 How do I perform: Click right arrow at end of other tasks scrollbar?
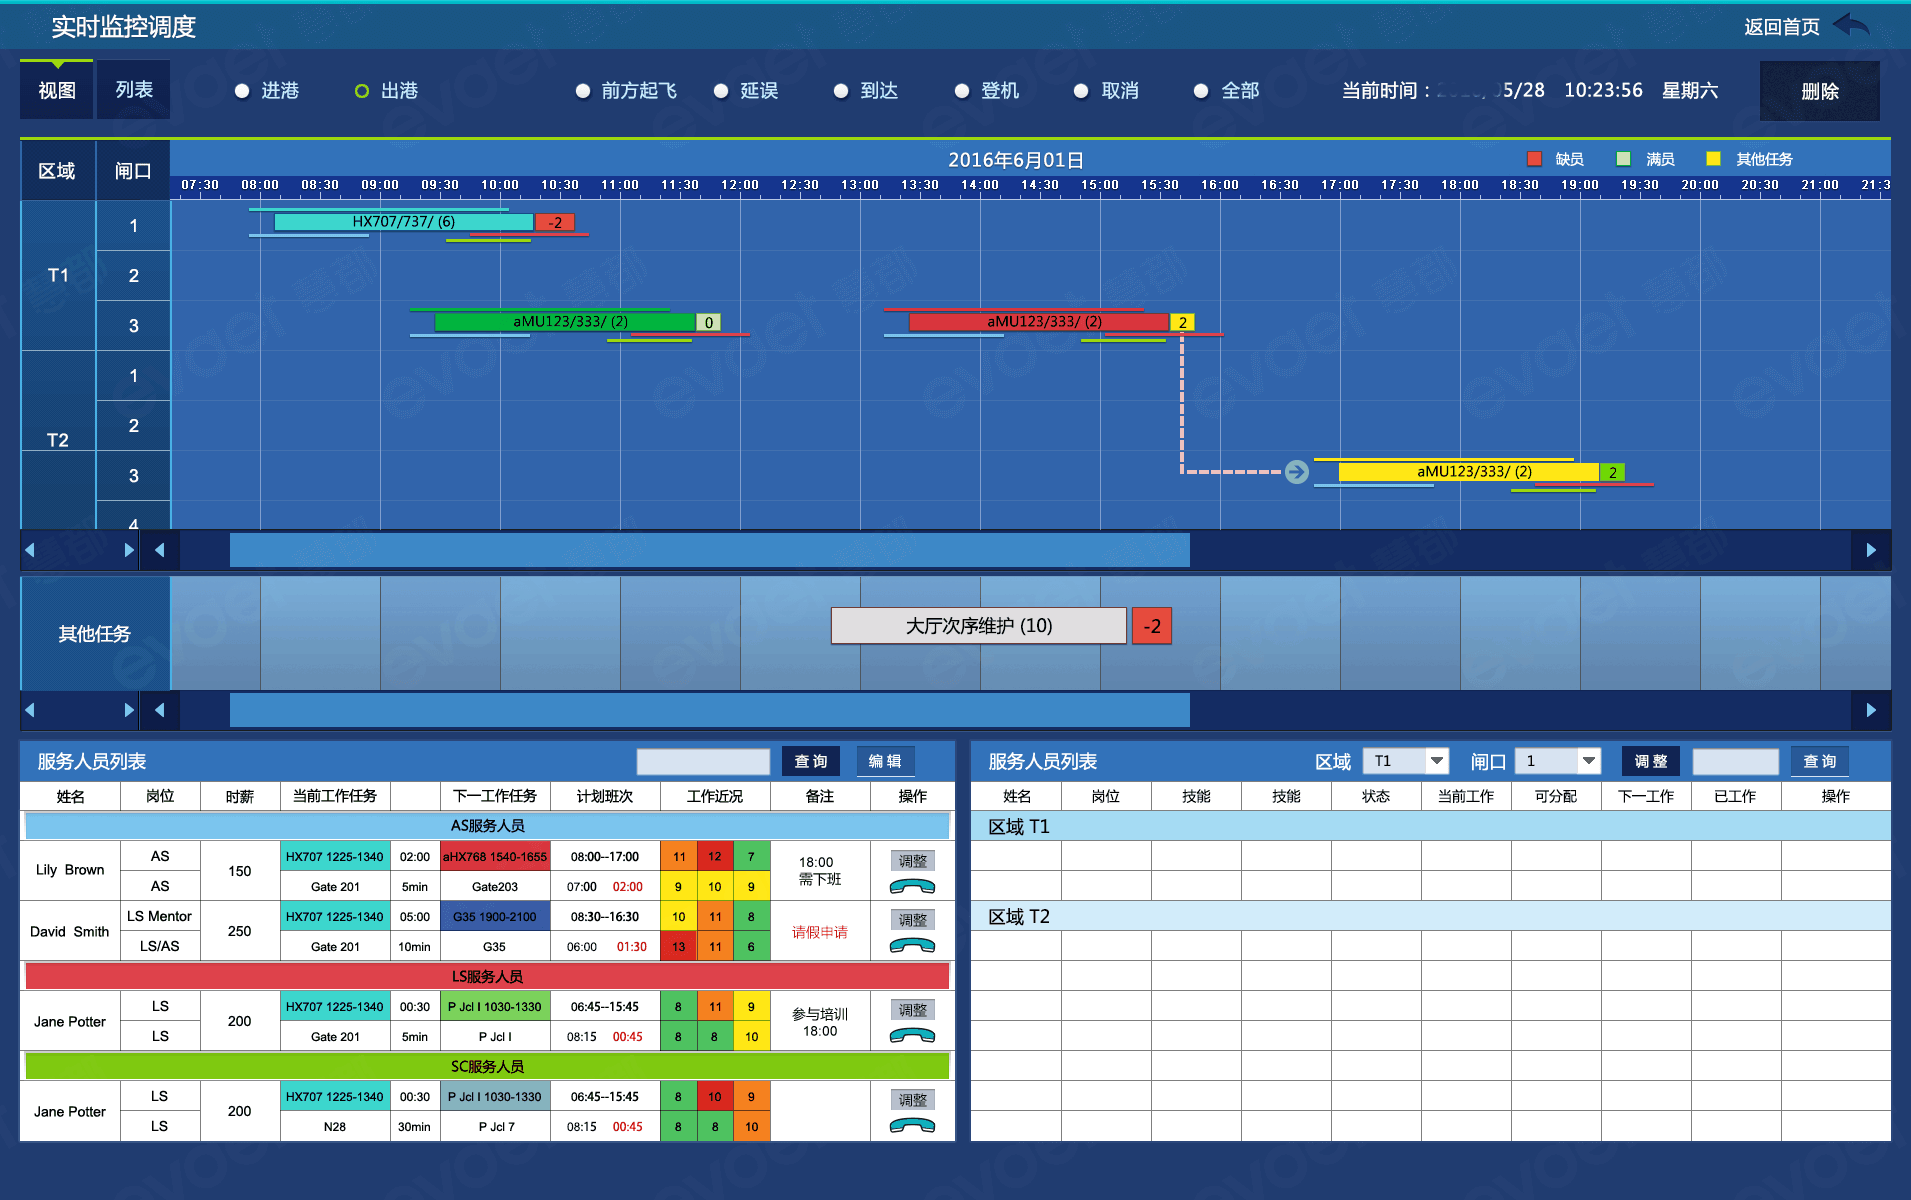point(1870,710)
